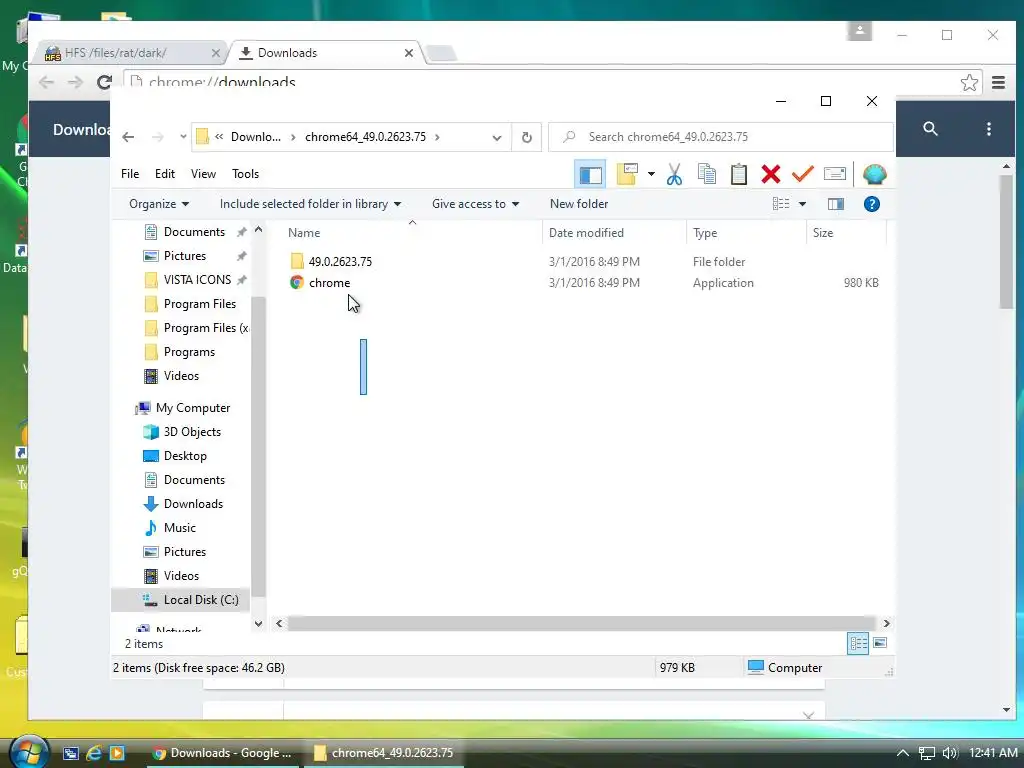Select the 49.0.2623.75 folder
The height and width of the screenshot is (768, 1024).
[340, 262]
